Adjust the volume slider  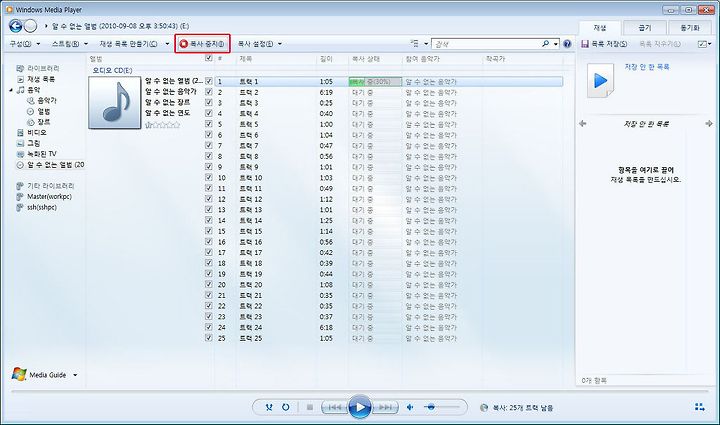tap(441, 407)
